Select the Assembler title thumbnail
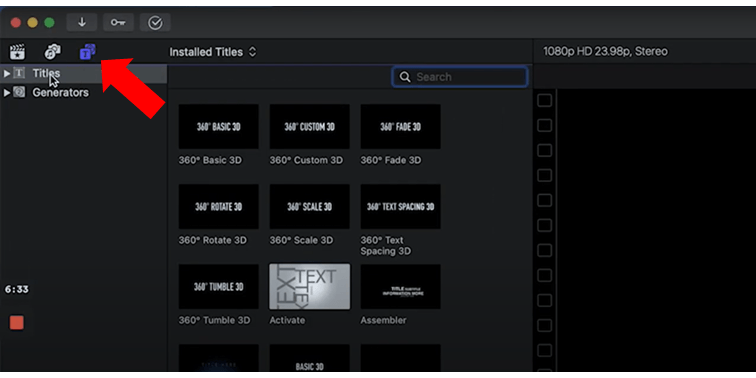The image size is (756, 378). 400,286
